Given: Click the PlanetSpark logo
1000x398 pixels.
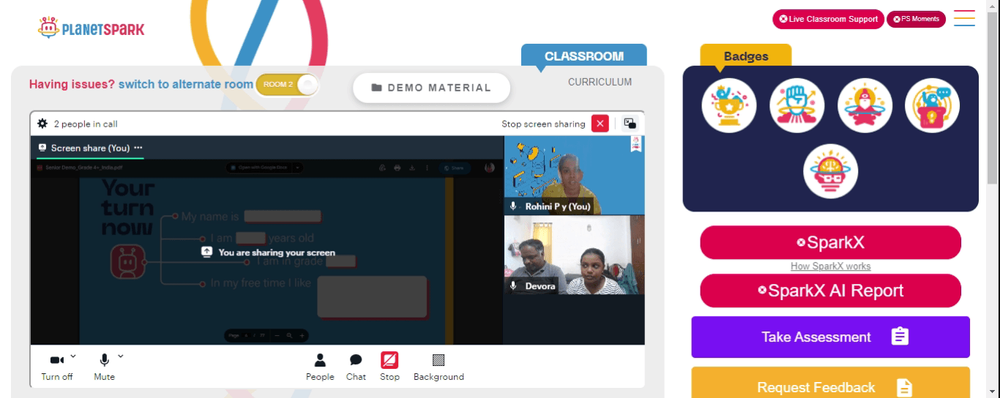Looking at the screenshot, I should point(91,28).
